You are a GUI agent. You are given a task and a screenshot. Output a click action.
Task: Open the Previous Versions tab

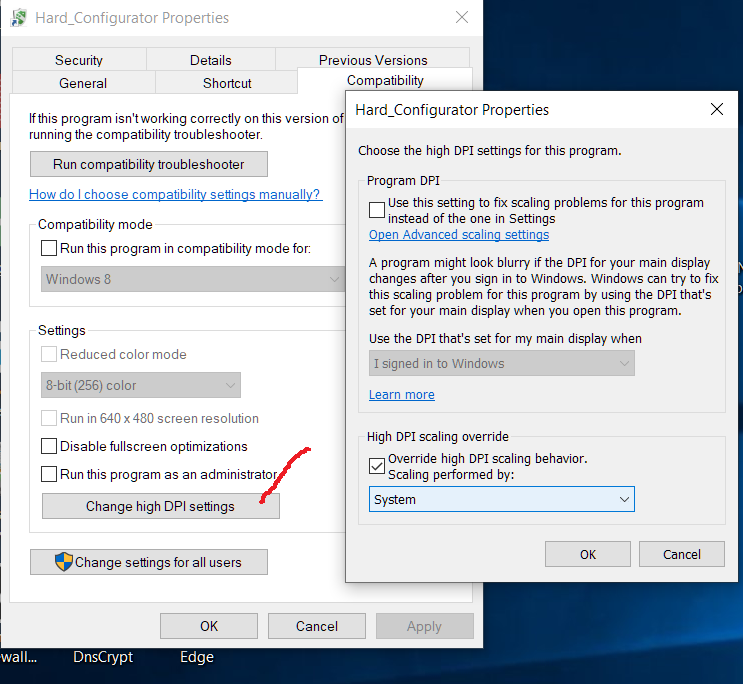pyautogui.click(x=373, y=60)
